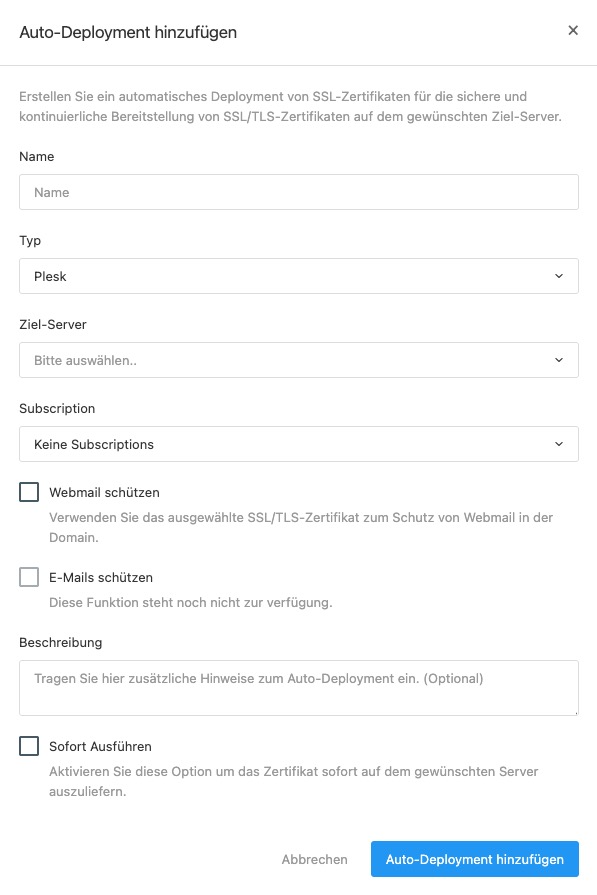
Task: Click the 'E-Mails schützen' label text
Action: click(x=101, y=577)
